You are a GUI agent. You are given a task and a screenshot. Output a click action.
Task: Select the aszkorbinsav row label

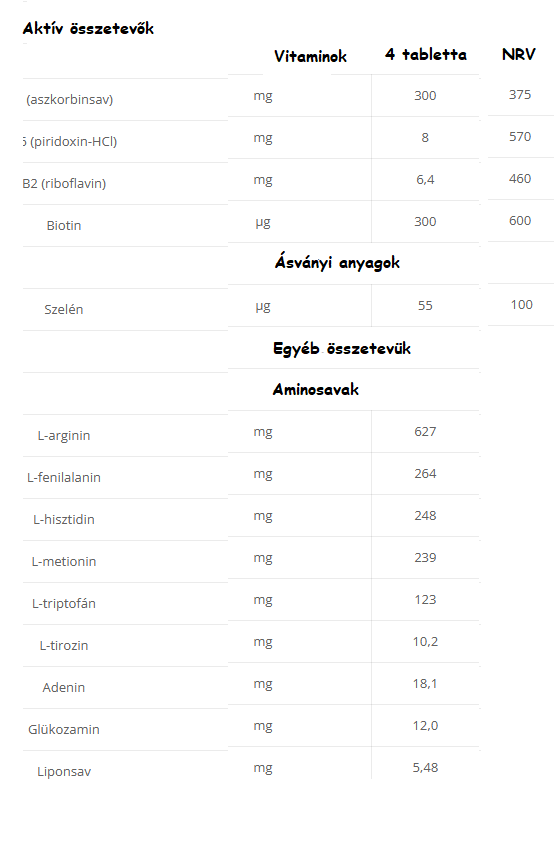point(69,99)
